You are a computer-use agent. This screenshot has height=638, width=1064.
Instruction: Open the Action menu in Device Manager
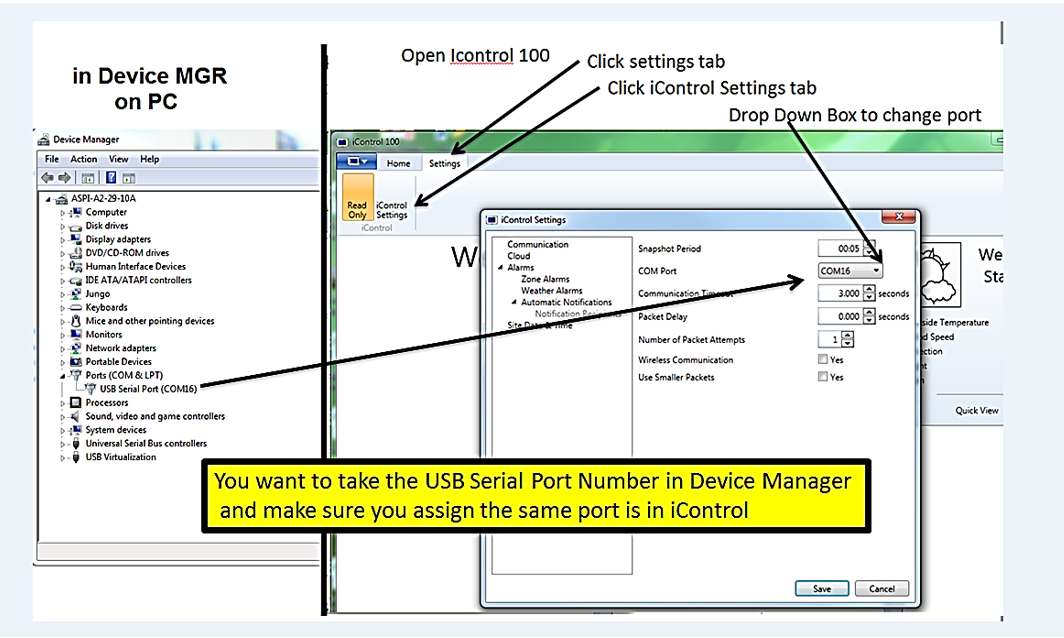[x=83, y=159]
